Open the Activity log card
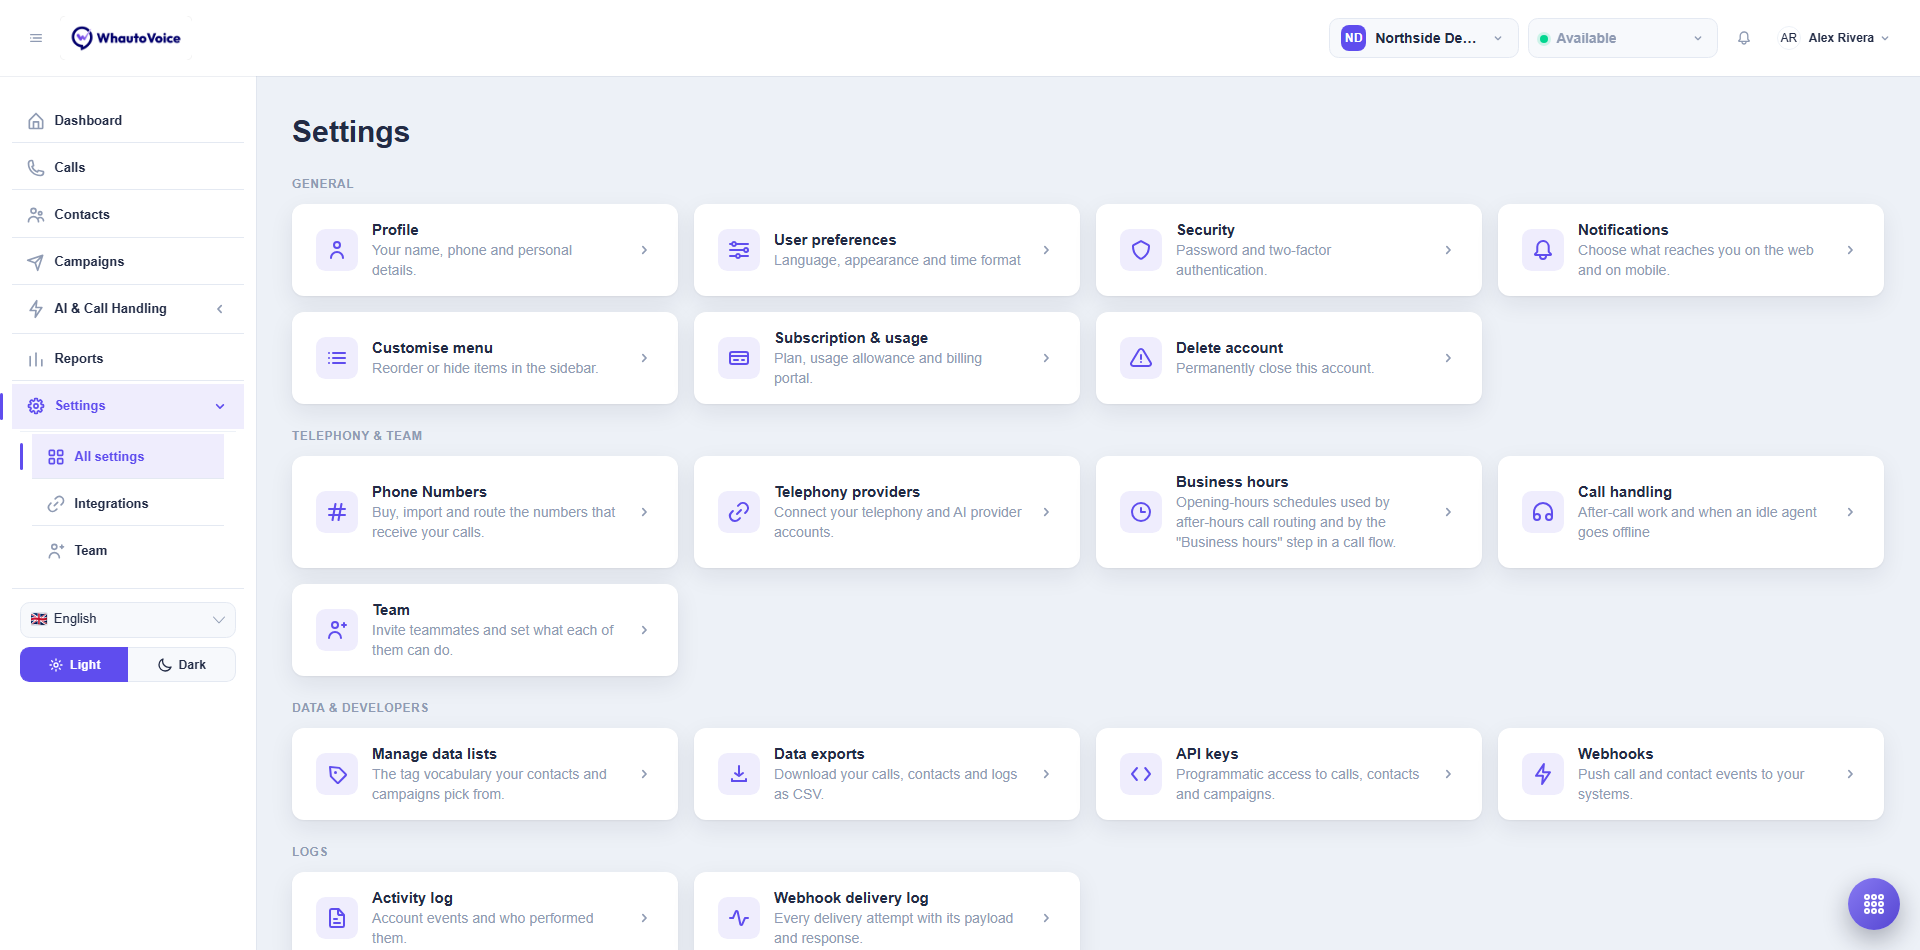Viewport: 1920px width, 950px height. click(485, 911)
